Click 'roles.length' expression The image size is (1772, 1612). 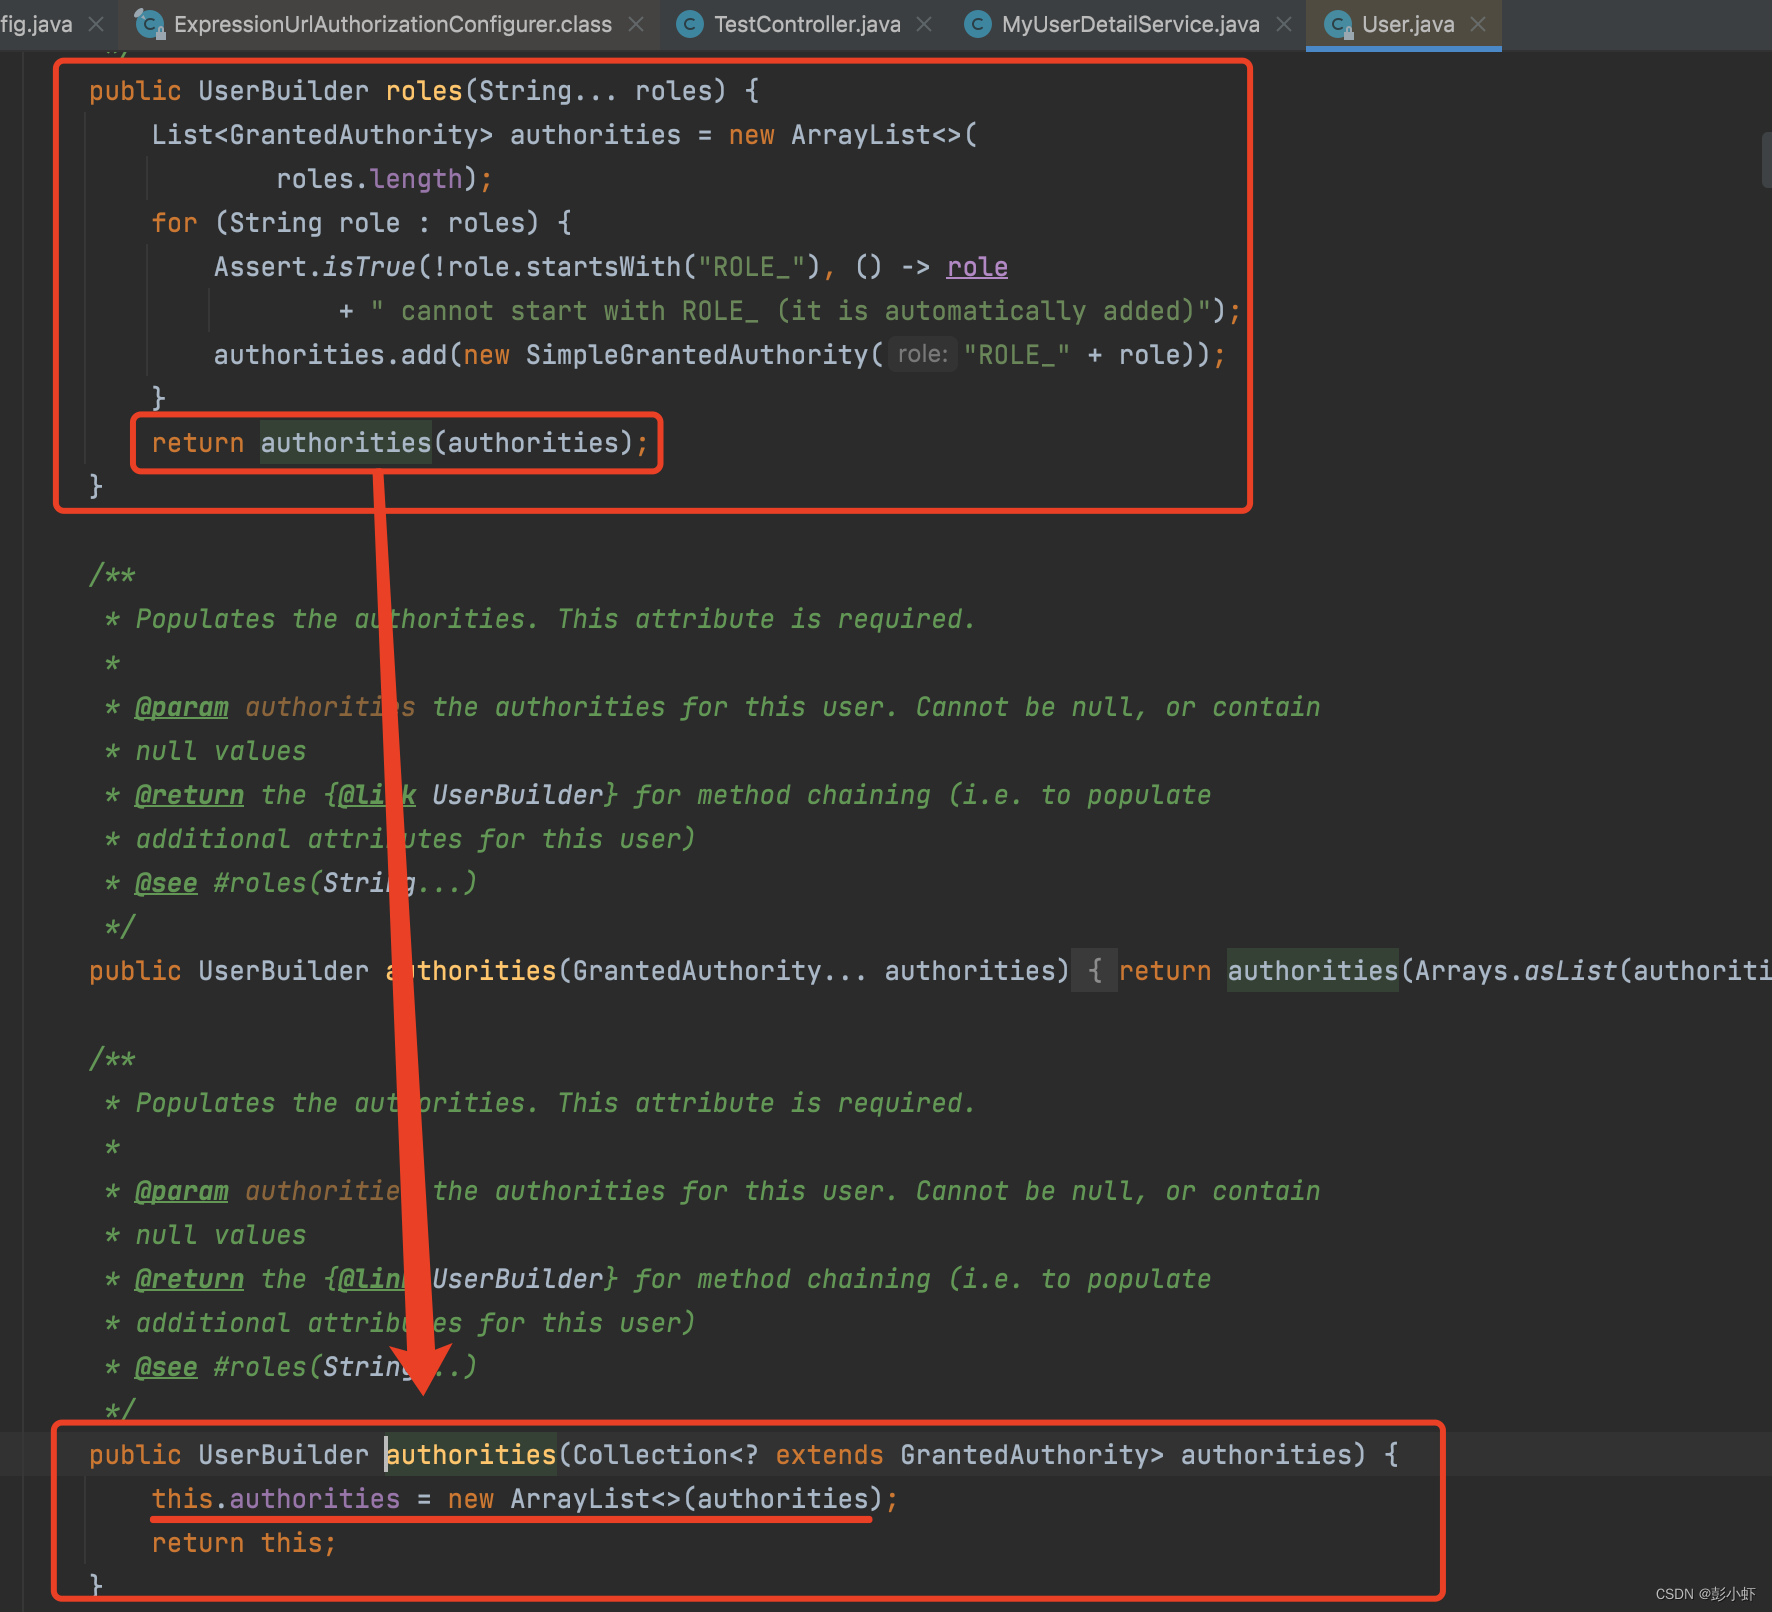tap(369, 179)
